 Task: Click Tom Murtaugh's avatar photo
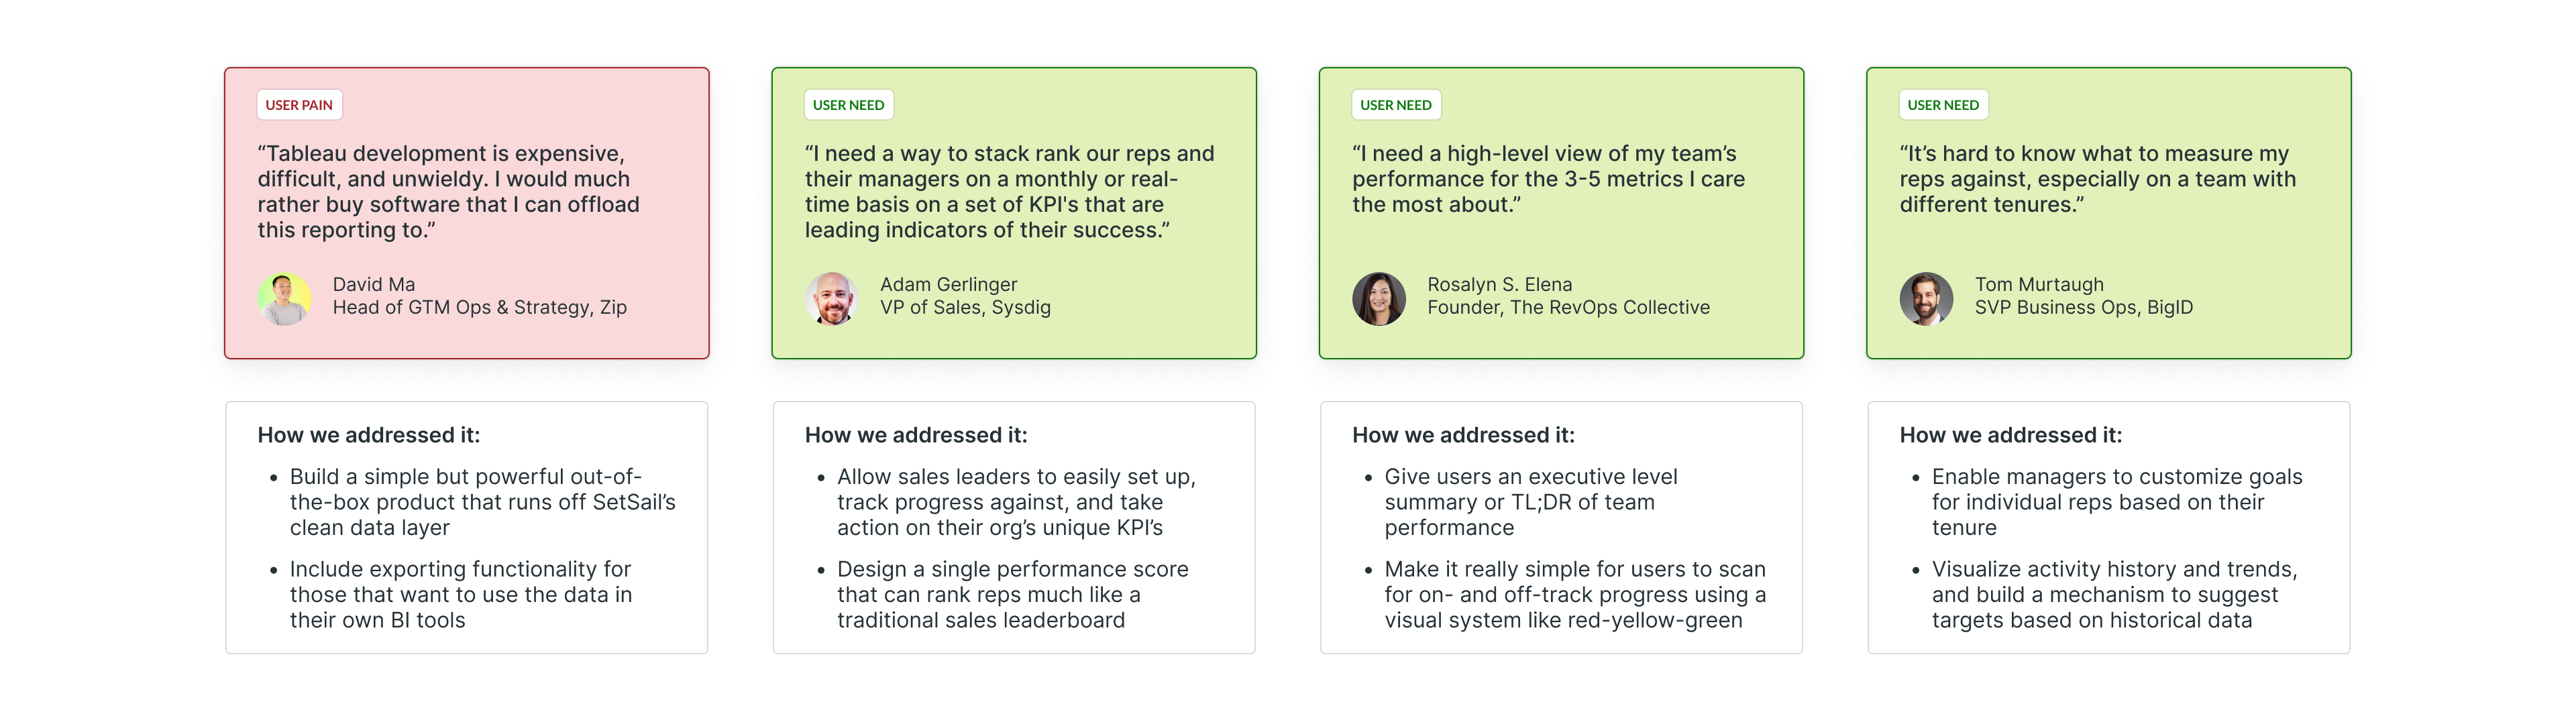[x=1926, y=298]
